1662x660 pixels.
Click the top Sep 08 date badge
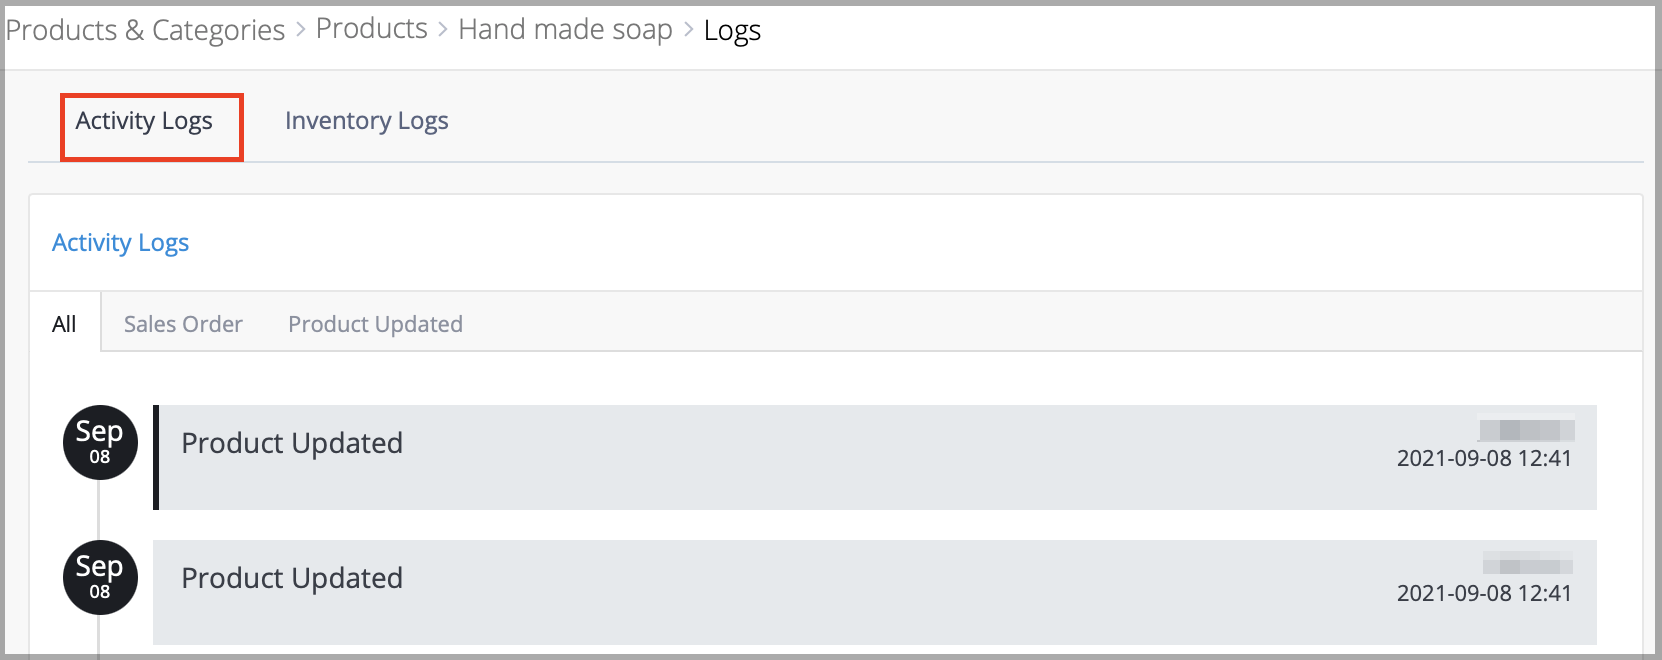pyautogui.click(x=100, y=442)
